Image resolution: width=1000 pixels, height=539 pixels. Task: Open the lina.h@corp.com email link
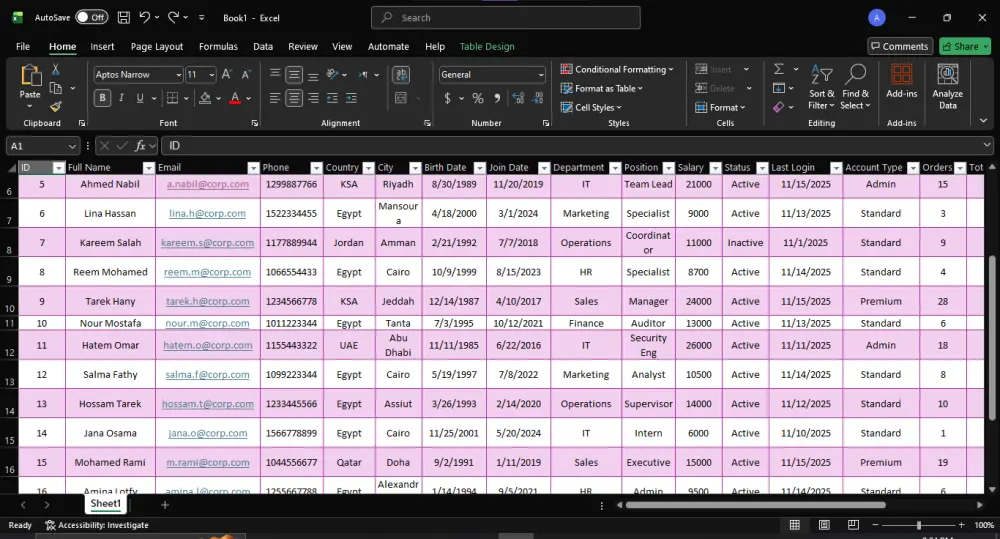click(x=207, y=214)
